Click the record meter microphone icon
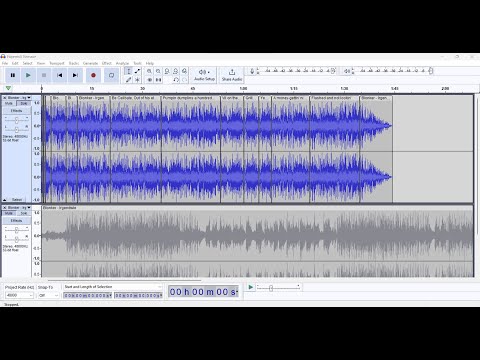Image resolution: width=480 pixels, height=360 pixels. pos(252,71)
